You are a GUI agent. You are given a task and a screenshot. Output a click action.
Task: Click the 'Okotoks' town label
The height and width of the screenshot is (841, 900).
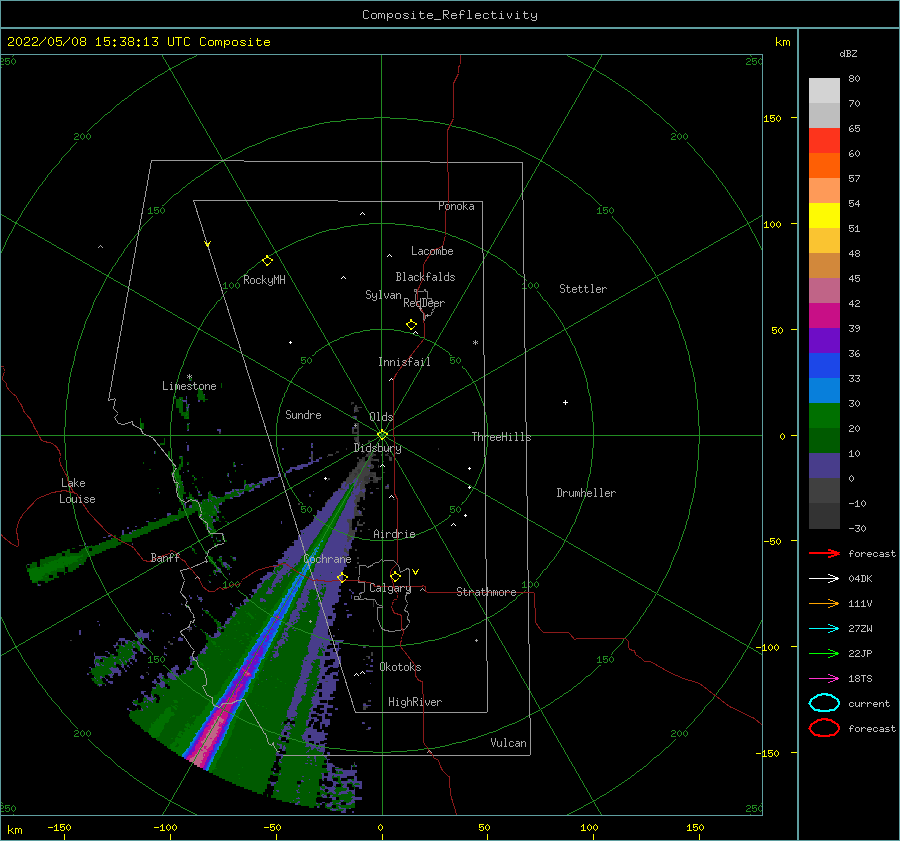pos(400,667)
